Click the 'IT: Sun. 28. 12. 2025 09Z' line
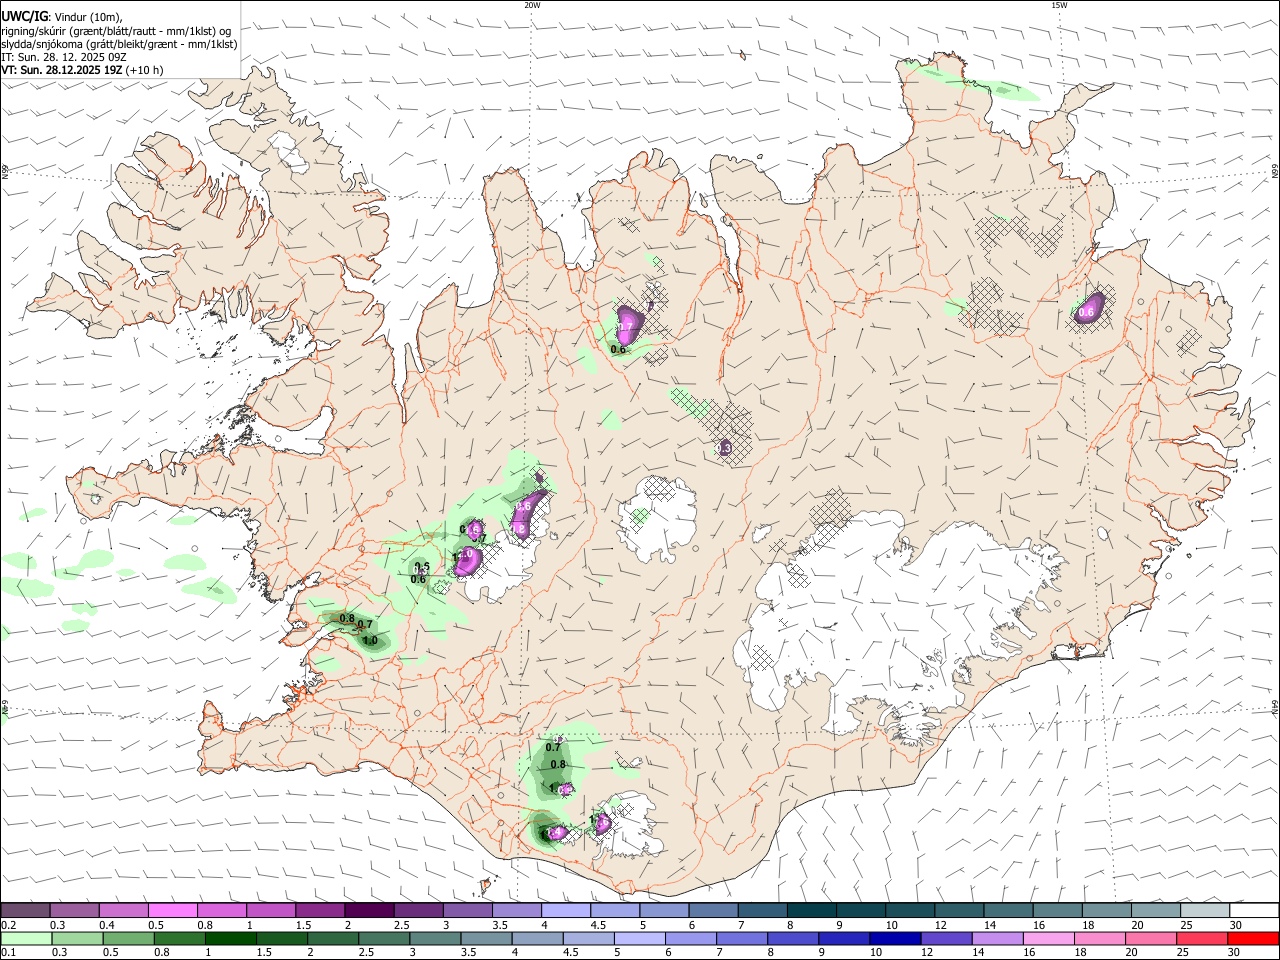The width and height of the screenshot is (1280, 960). [x=65, y=57]
